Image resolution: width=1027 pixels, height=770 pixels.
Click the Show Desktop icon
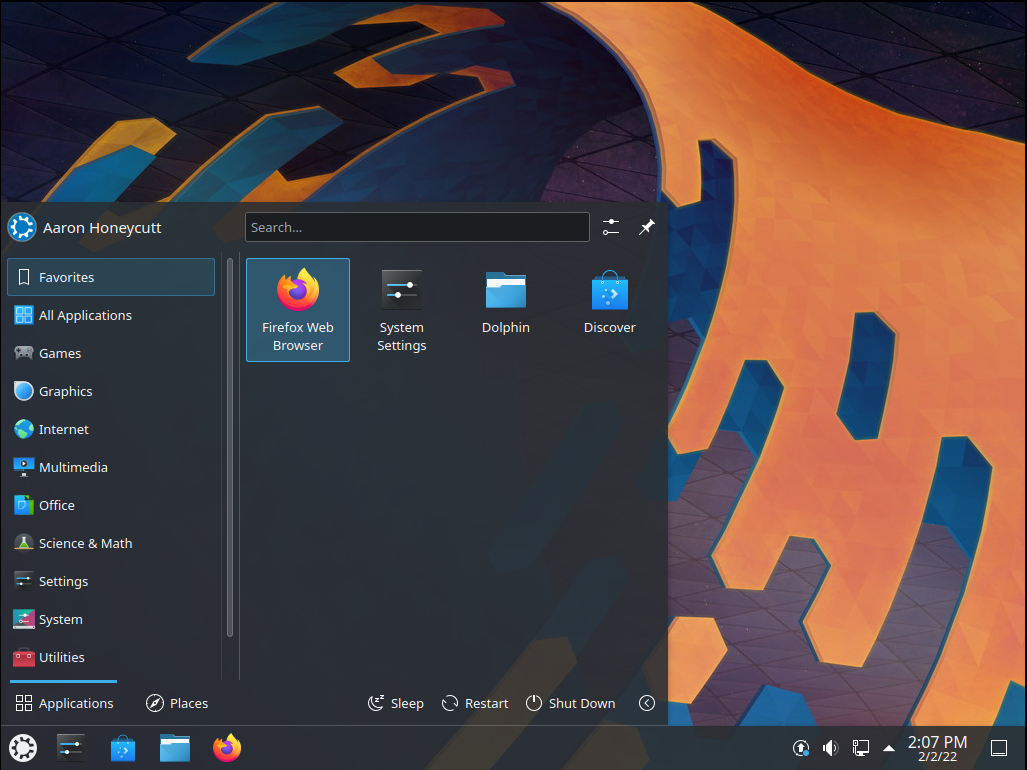(999, 748)
